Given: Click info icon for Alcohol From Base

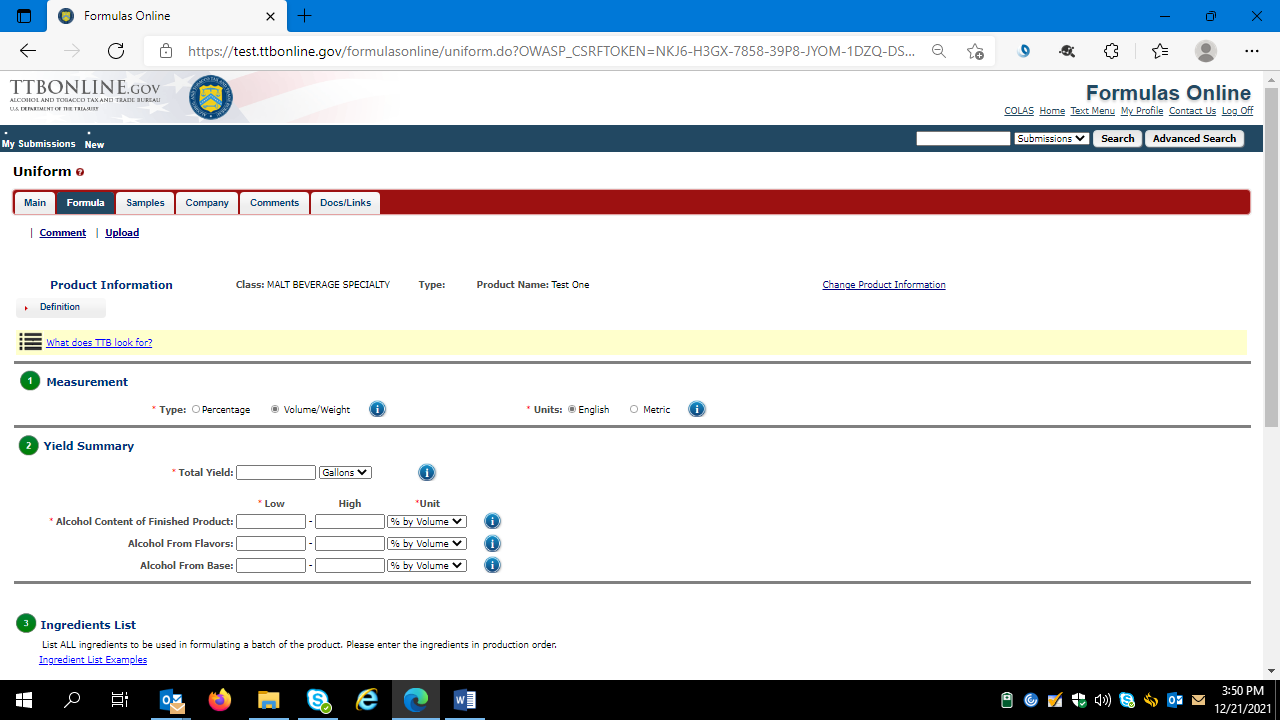Looking at the screenshot, I should (492, 565).
